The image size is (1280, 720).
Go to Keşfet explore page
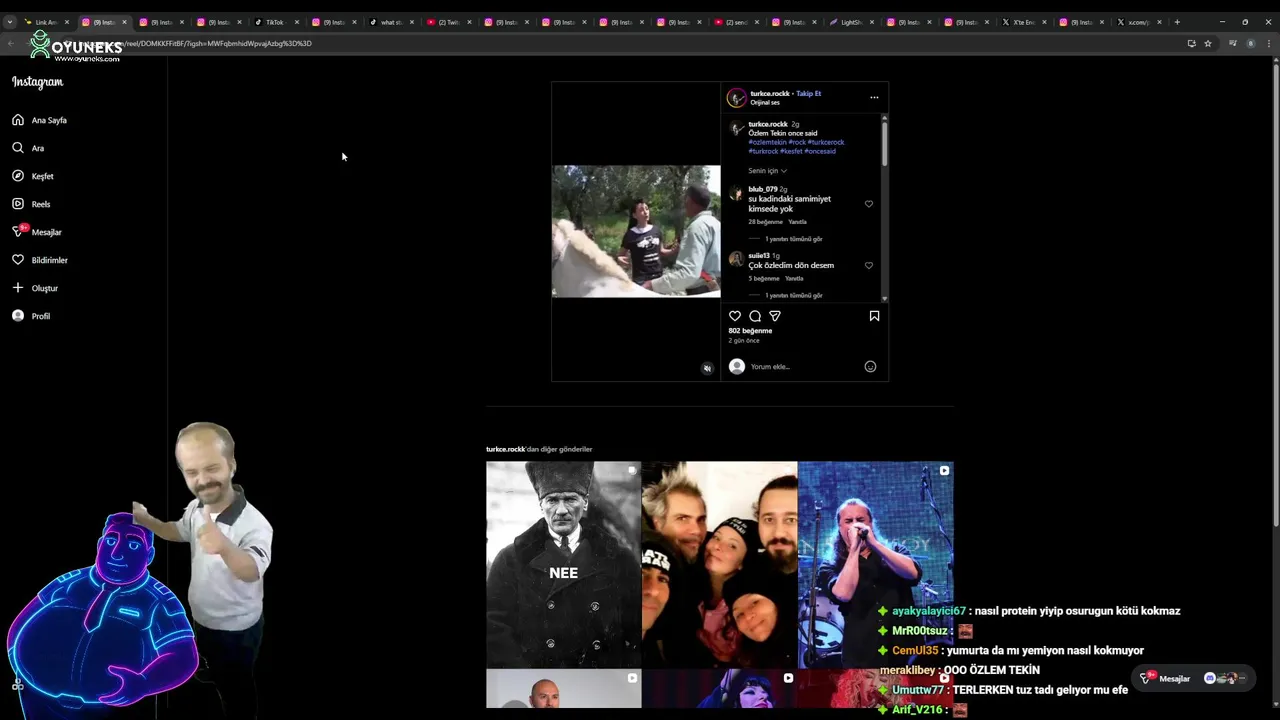33,176
